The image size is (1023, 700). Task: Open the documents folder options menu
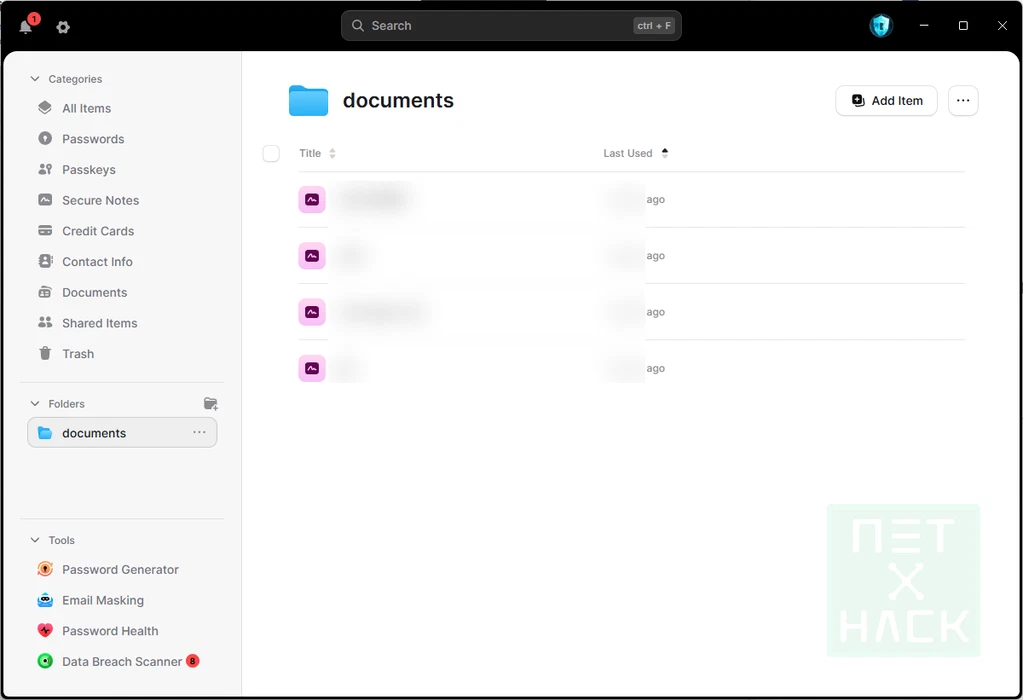[199, 433]
